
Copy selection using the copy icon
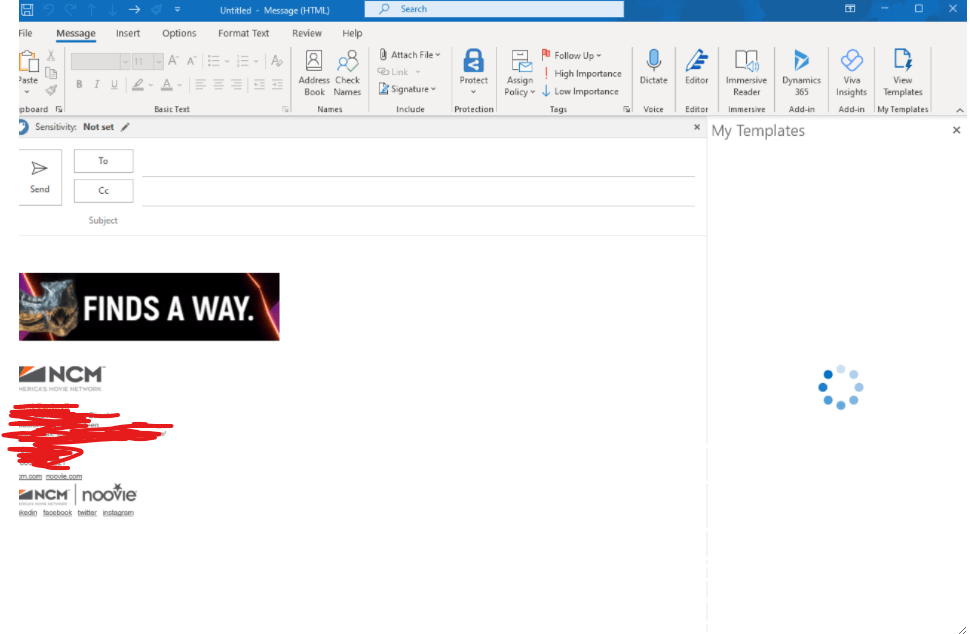point(51,74)
